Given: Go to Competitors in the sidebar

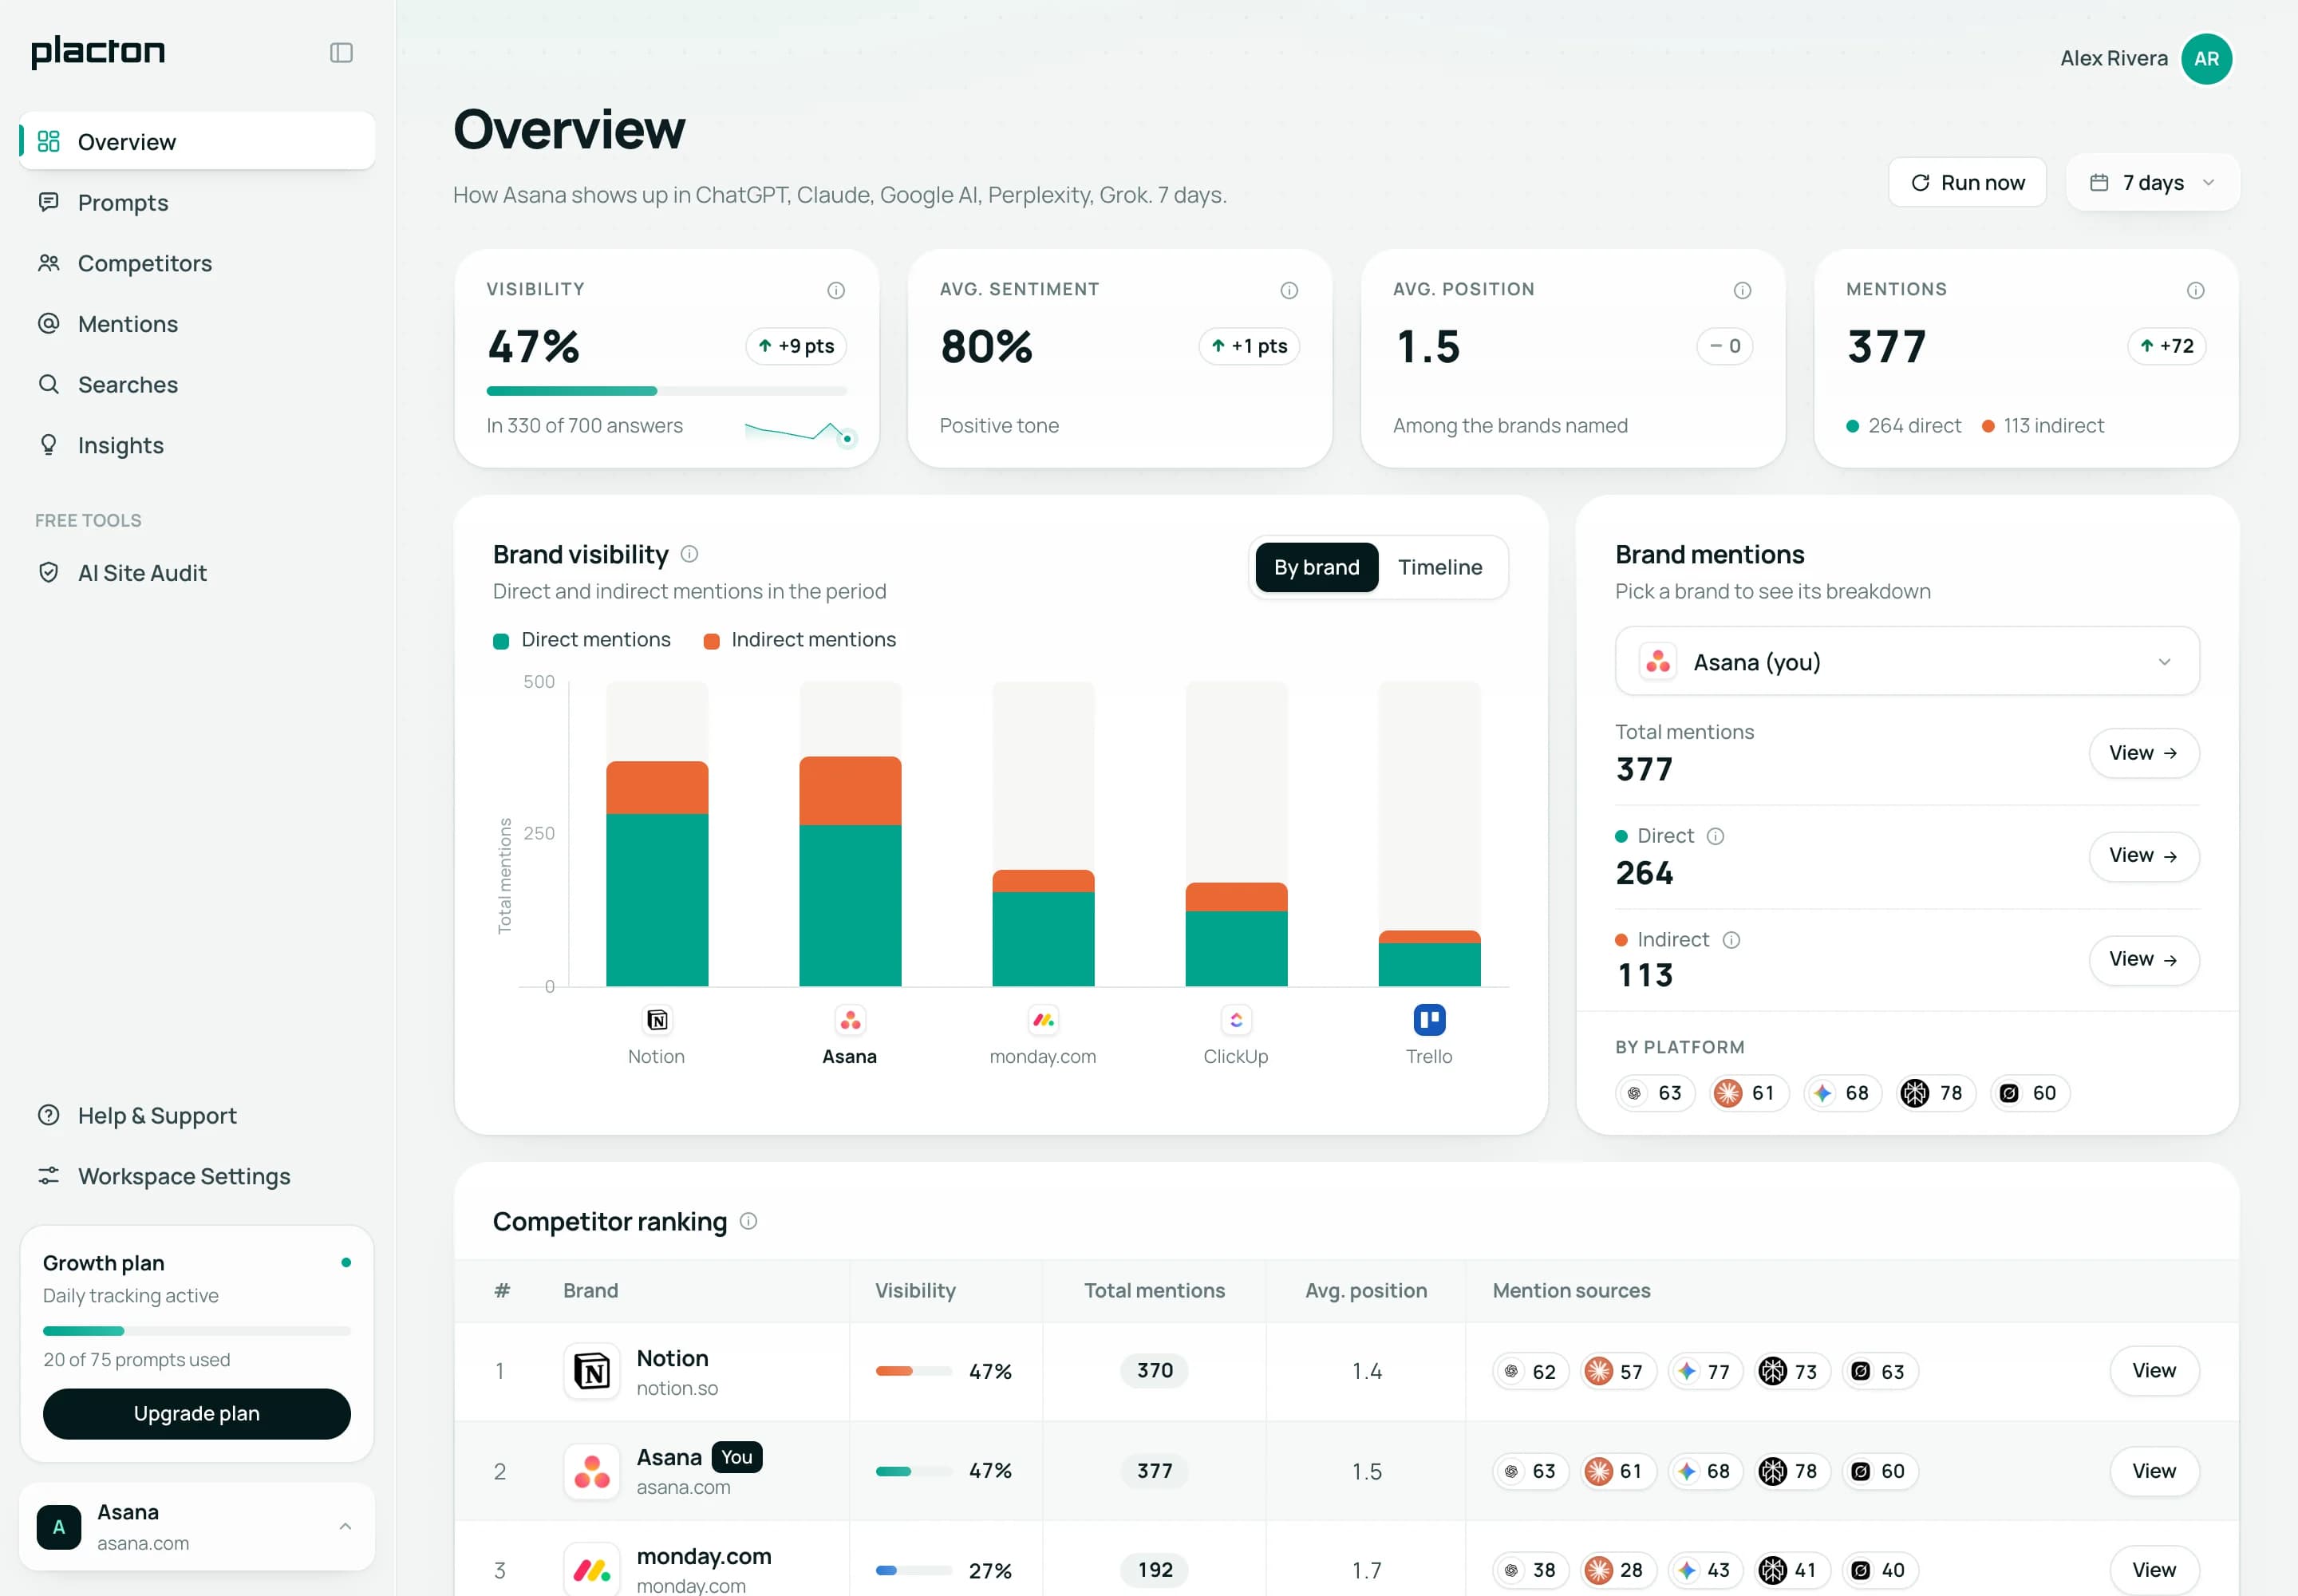Looking at the screenshot, I should click(x=197, y=263).
